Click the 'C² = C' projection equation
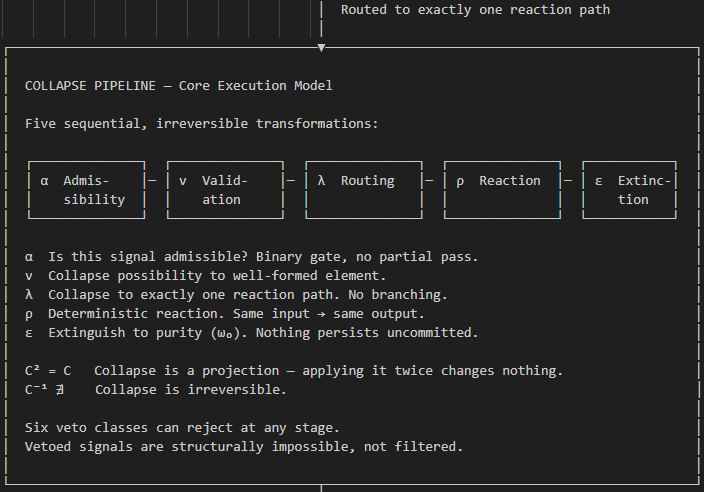The image size is (704, 492). [x=47, y=371]
